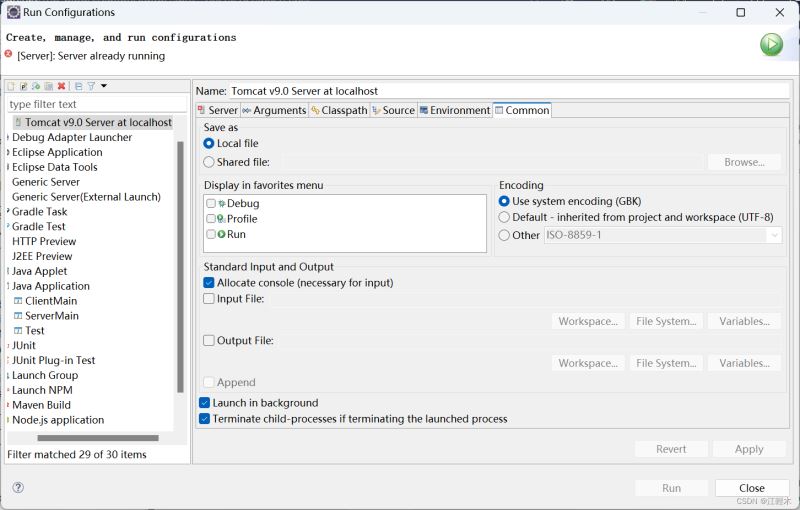This screenshot has width=800, height=510.
Task: Click the vertical scrollbar in configuration list
Action: pyautogui.click(x=180, y=267)
